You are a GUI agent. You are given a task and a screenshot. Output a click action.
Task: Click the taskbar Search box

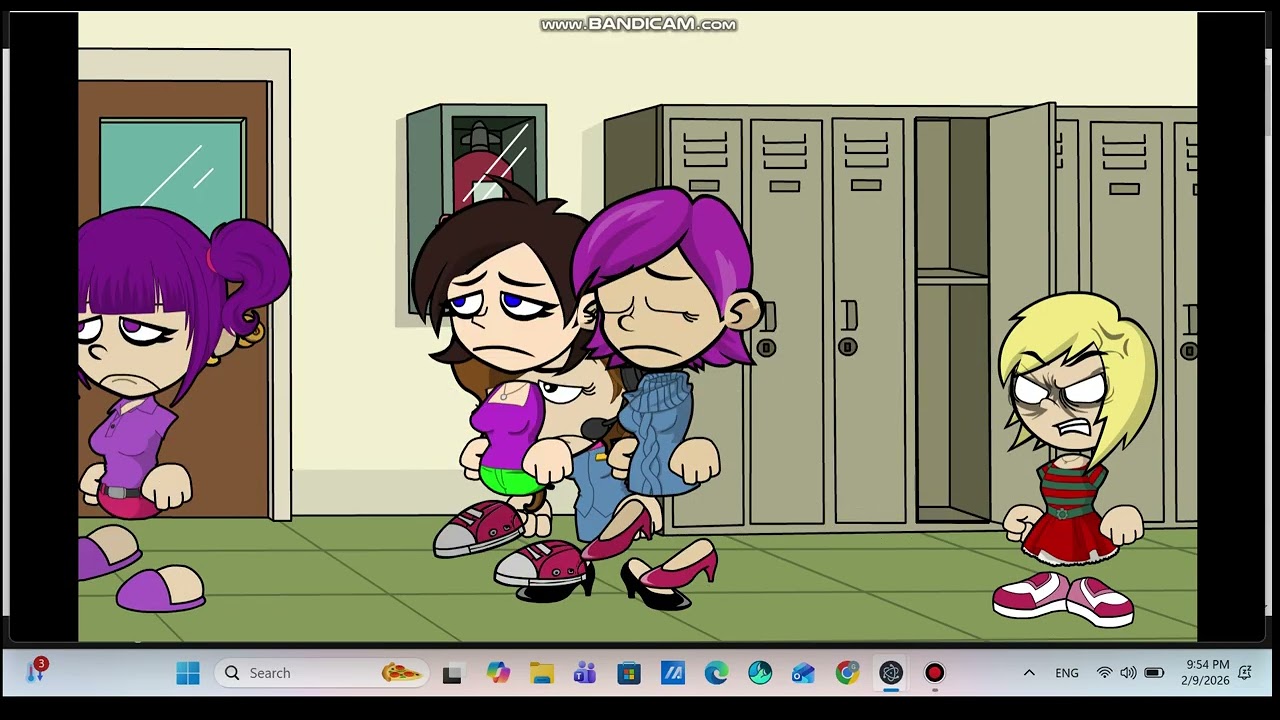click(322, 673)
